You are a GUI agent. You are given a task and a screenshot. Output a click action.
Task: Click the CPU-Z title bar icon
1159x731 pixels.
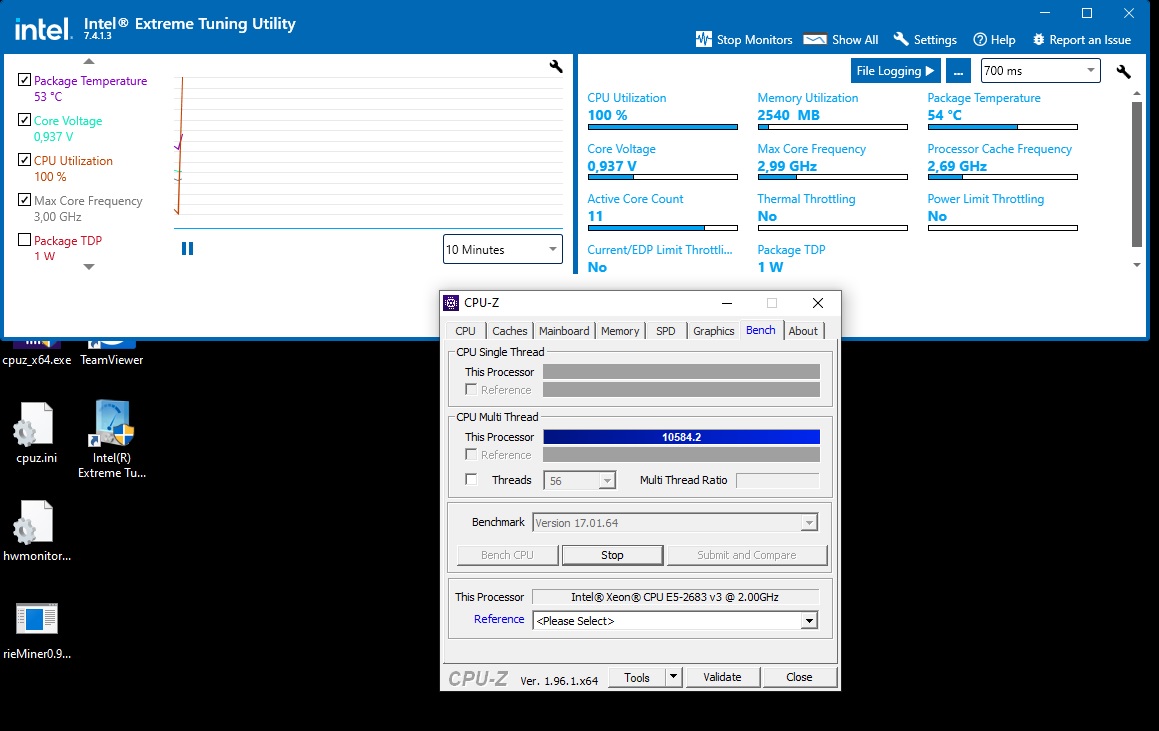pos(451,302)
